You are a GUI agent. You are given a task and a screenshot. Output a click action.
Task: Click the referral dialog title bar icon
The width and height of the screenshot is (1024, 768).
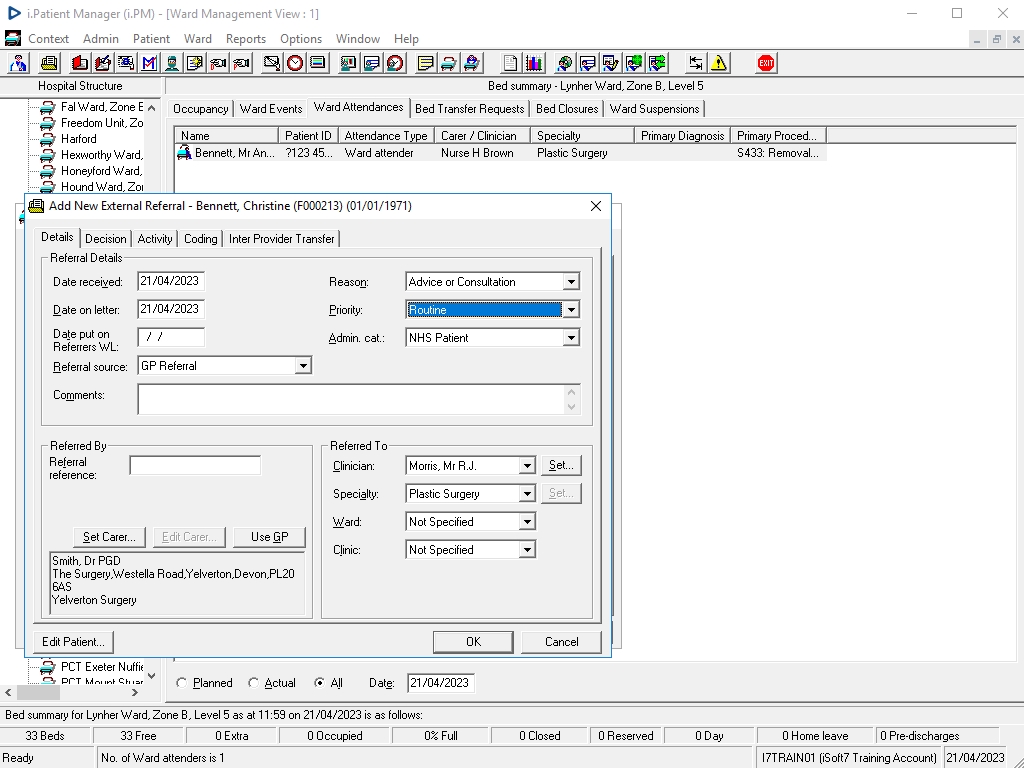pos(37,206)
